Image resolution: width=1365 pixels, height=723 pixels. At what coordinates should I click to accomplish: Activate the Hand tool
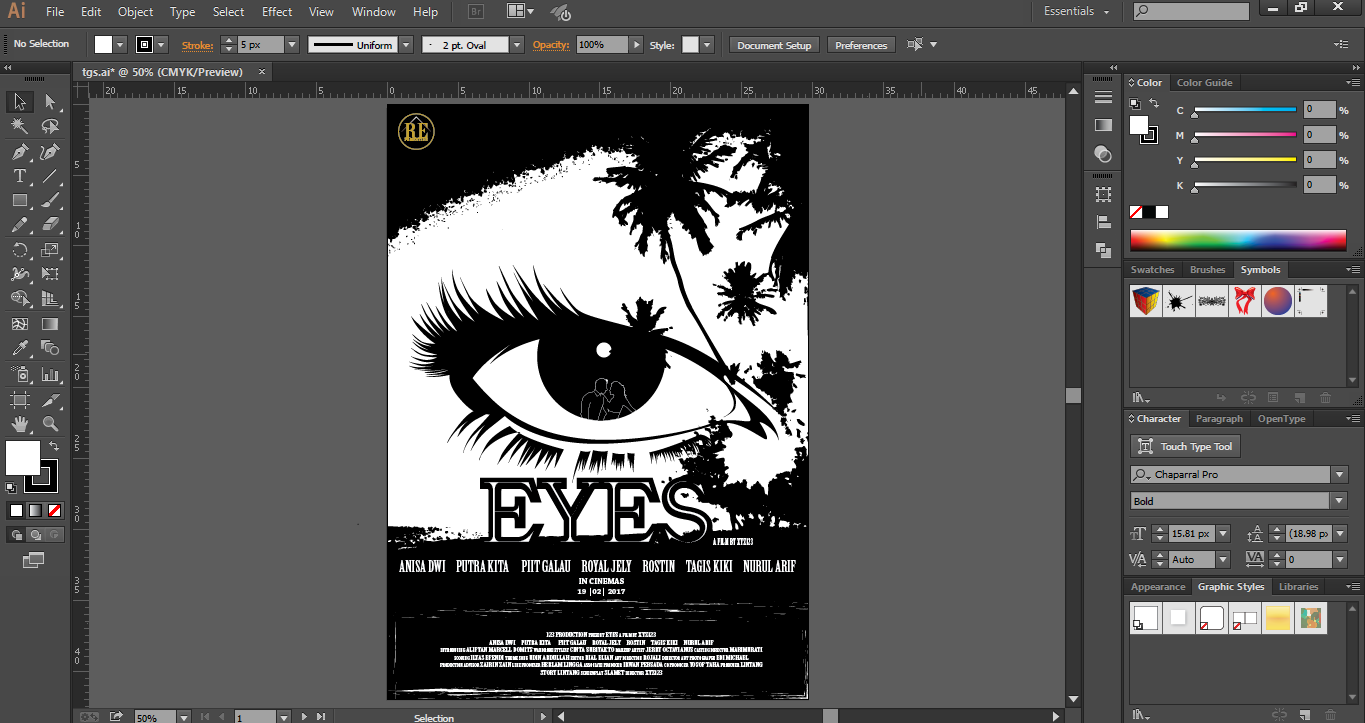[x=19, y=424]
